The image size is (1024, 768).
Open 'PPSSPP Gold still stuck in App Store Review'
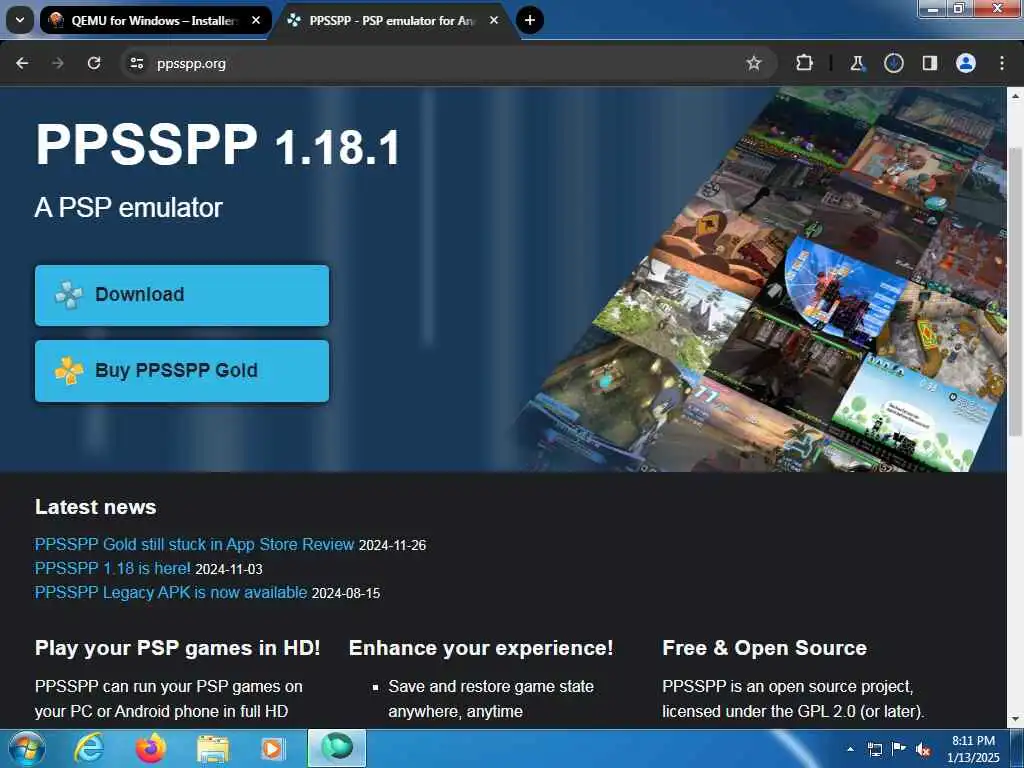[194, 544]
